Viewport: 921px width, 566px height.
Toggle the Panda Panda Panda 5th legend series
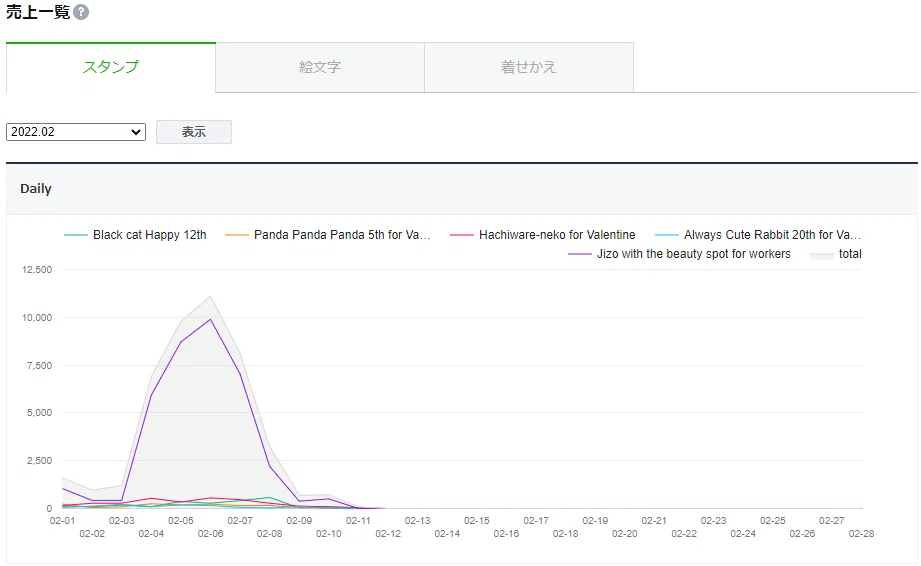click(328, 235)
